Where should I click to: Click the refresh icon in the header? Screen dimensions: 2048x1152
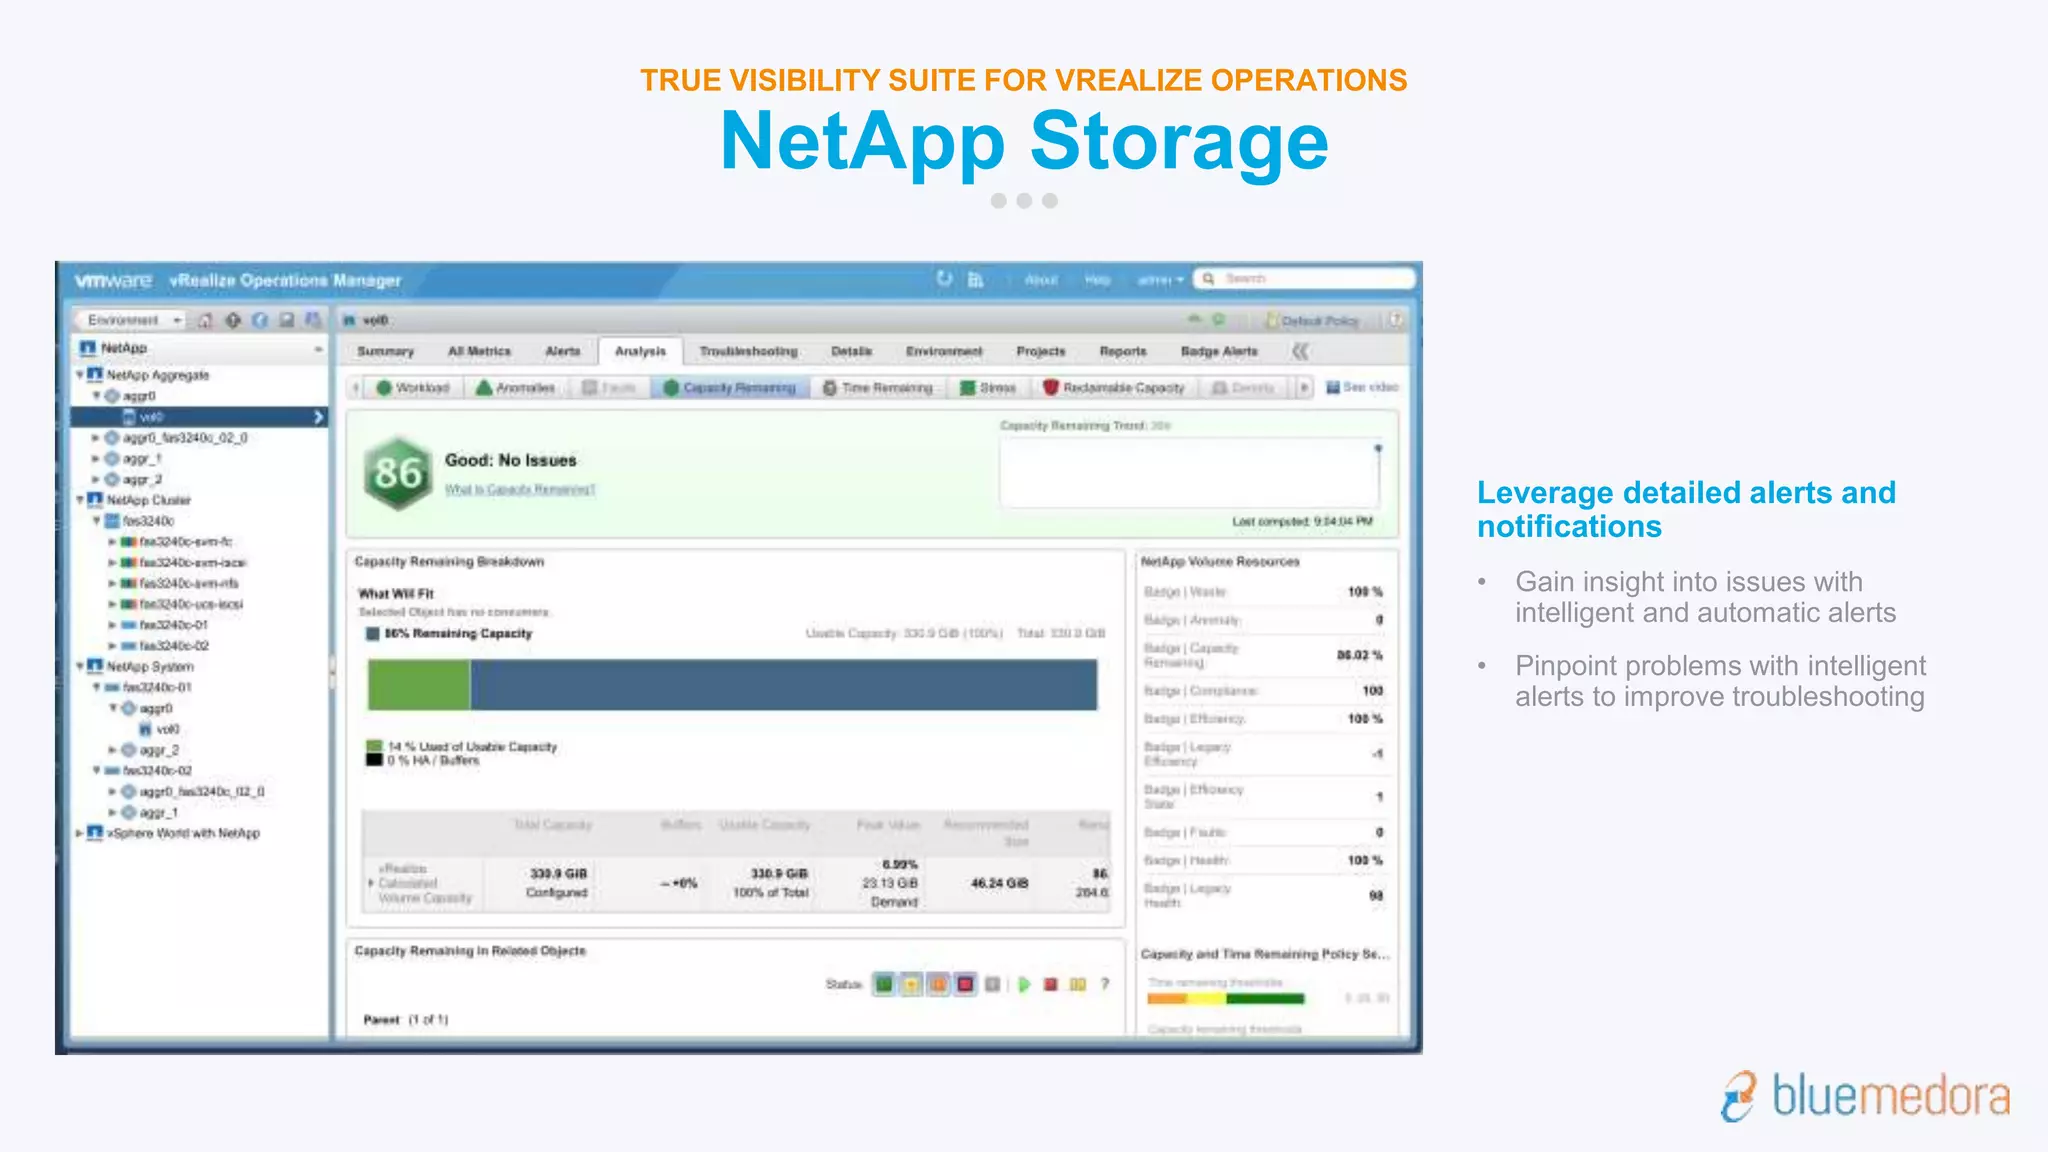point(944,279)
